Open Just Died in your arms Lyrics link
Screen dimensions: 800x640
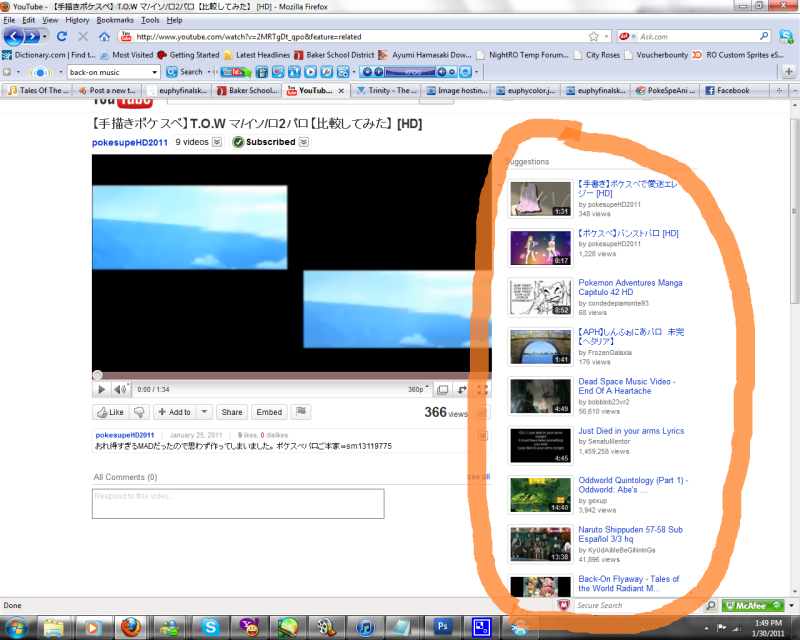pos(631,431)
